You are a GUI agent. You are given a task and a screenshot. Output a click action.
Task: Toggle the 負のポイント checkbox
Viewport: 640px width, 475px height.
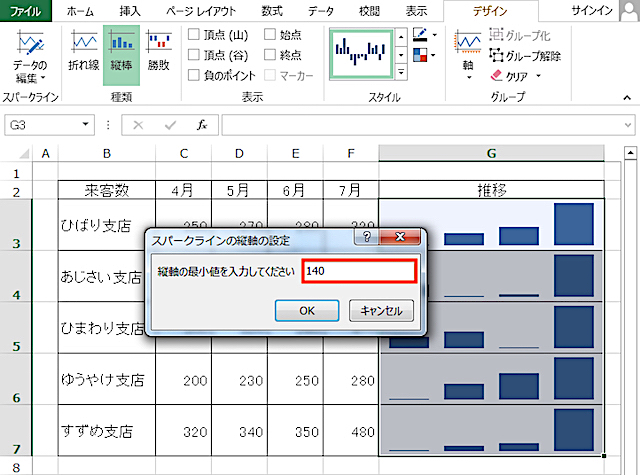pos(194,74)
